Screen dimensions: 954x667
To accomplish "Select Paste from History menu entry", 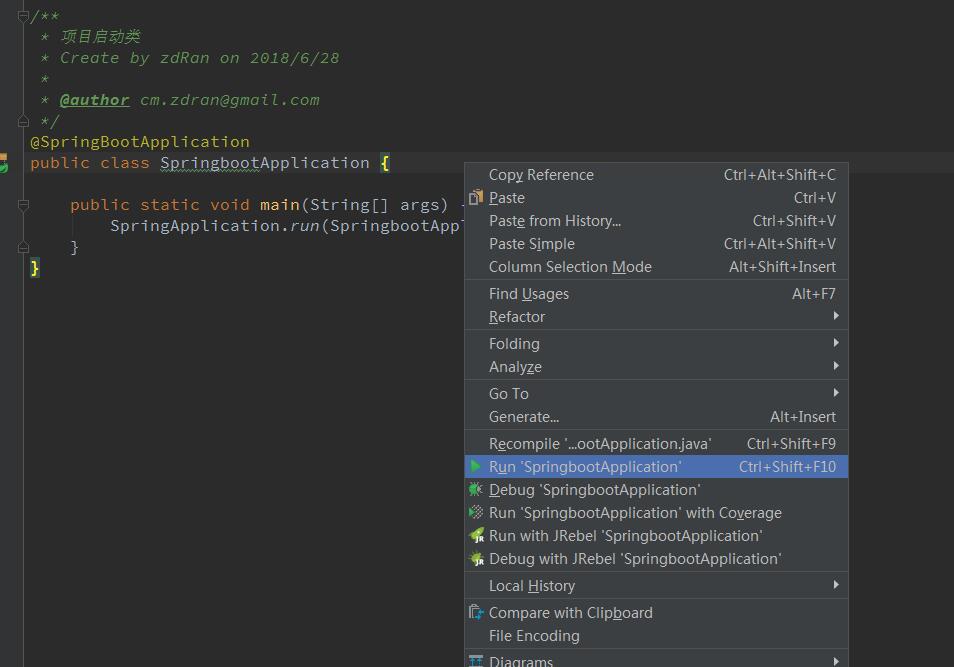I will pyautogui.click(x=656, y=221).
